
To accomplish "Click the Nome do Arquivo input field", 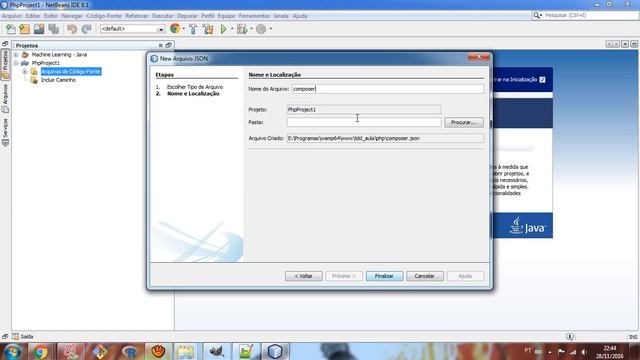I will tap(388, 89).
